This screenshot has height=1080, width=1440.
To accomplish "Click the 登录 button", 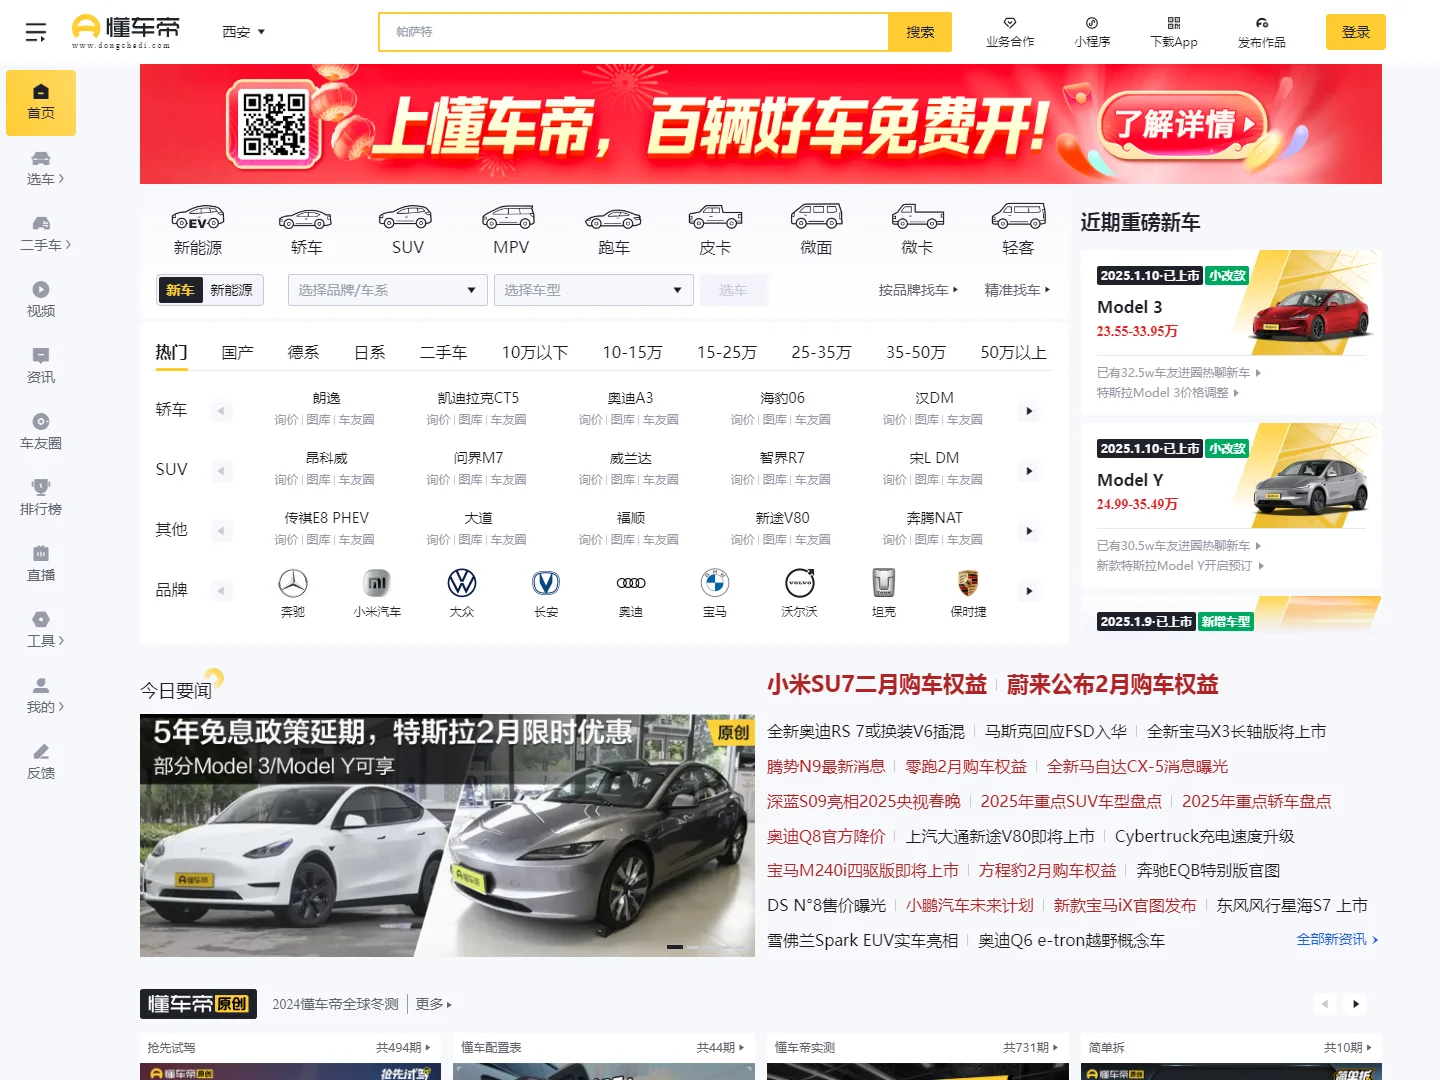I will (x=1356, y=32).
